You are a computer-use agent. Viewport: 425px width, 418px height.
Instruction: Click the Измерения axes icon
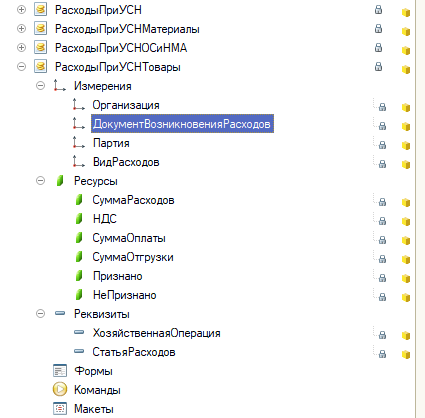point(59,85)
